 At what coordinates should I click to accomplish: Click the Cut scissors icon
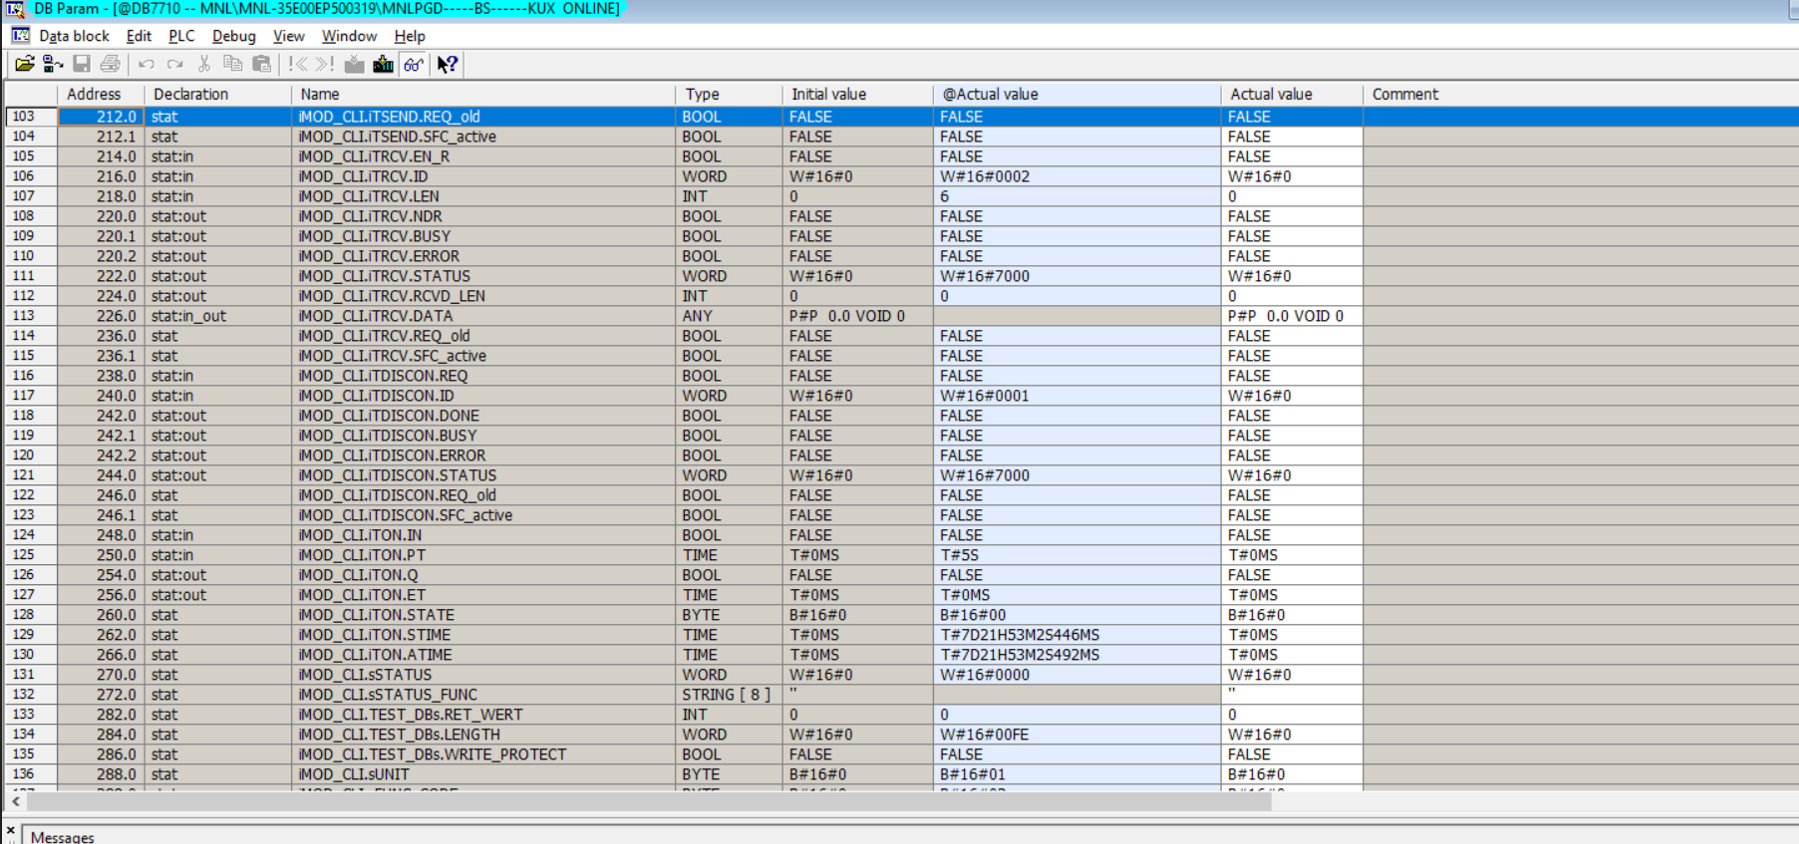[204, 64]
